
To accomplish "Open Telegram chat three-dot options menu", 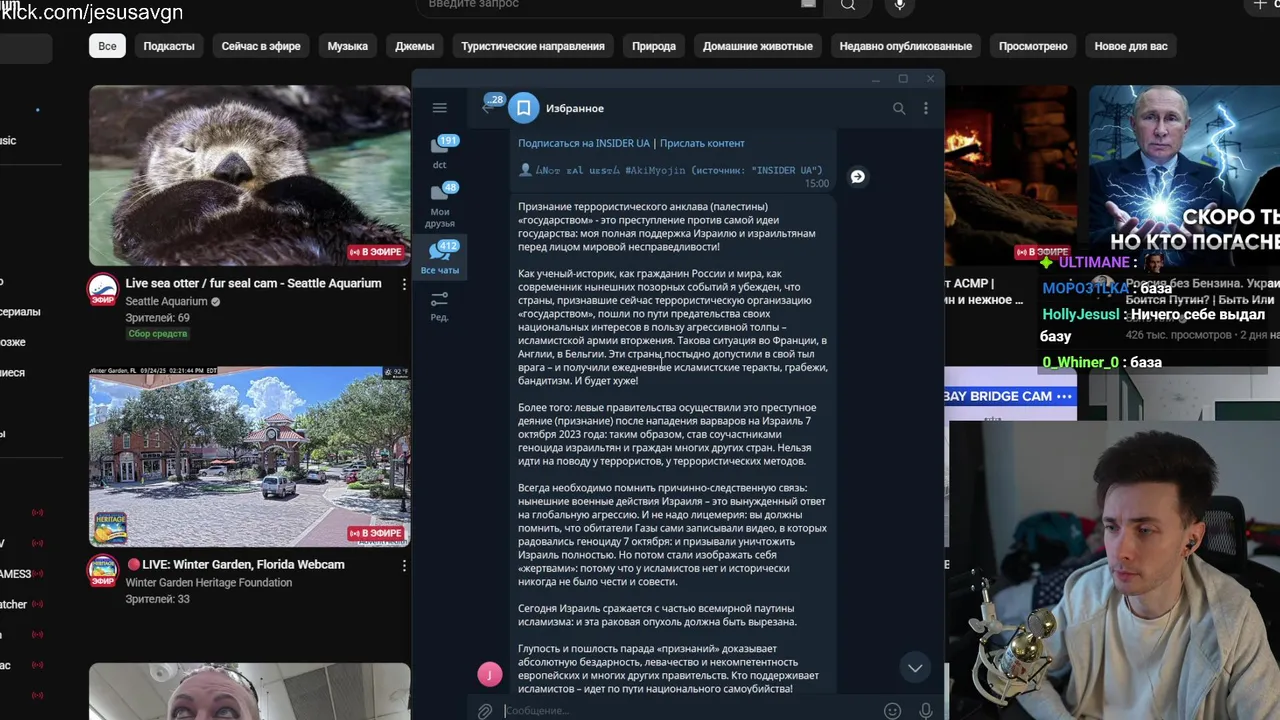I will pyautogui.click(x=926, y=108).
